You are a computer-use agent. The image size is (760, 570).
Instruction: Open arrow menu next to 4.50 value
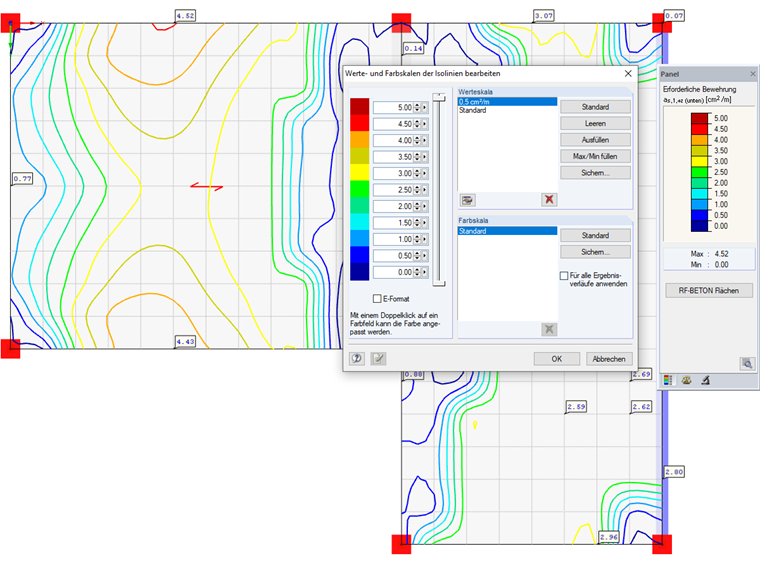coord(425,124)
